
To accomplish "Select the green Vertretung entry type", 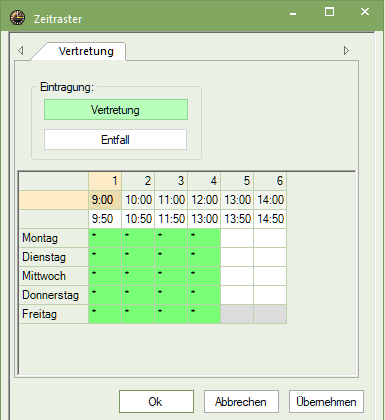I will pos(116,110).
